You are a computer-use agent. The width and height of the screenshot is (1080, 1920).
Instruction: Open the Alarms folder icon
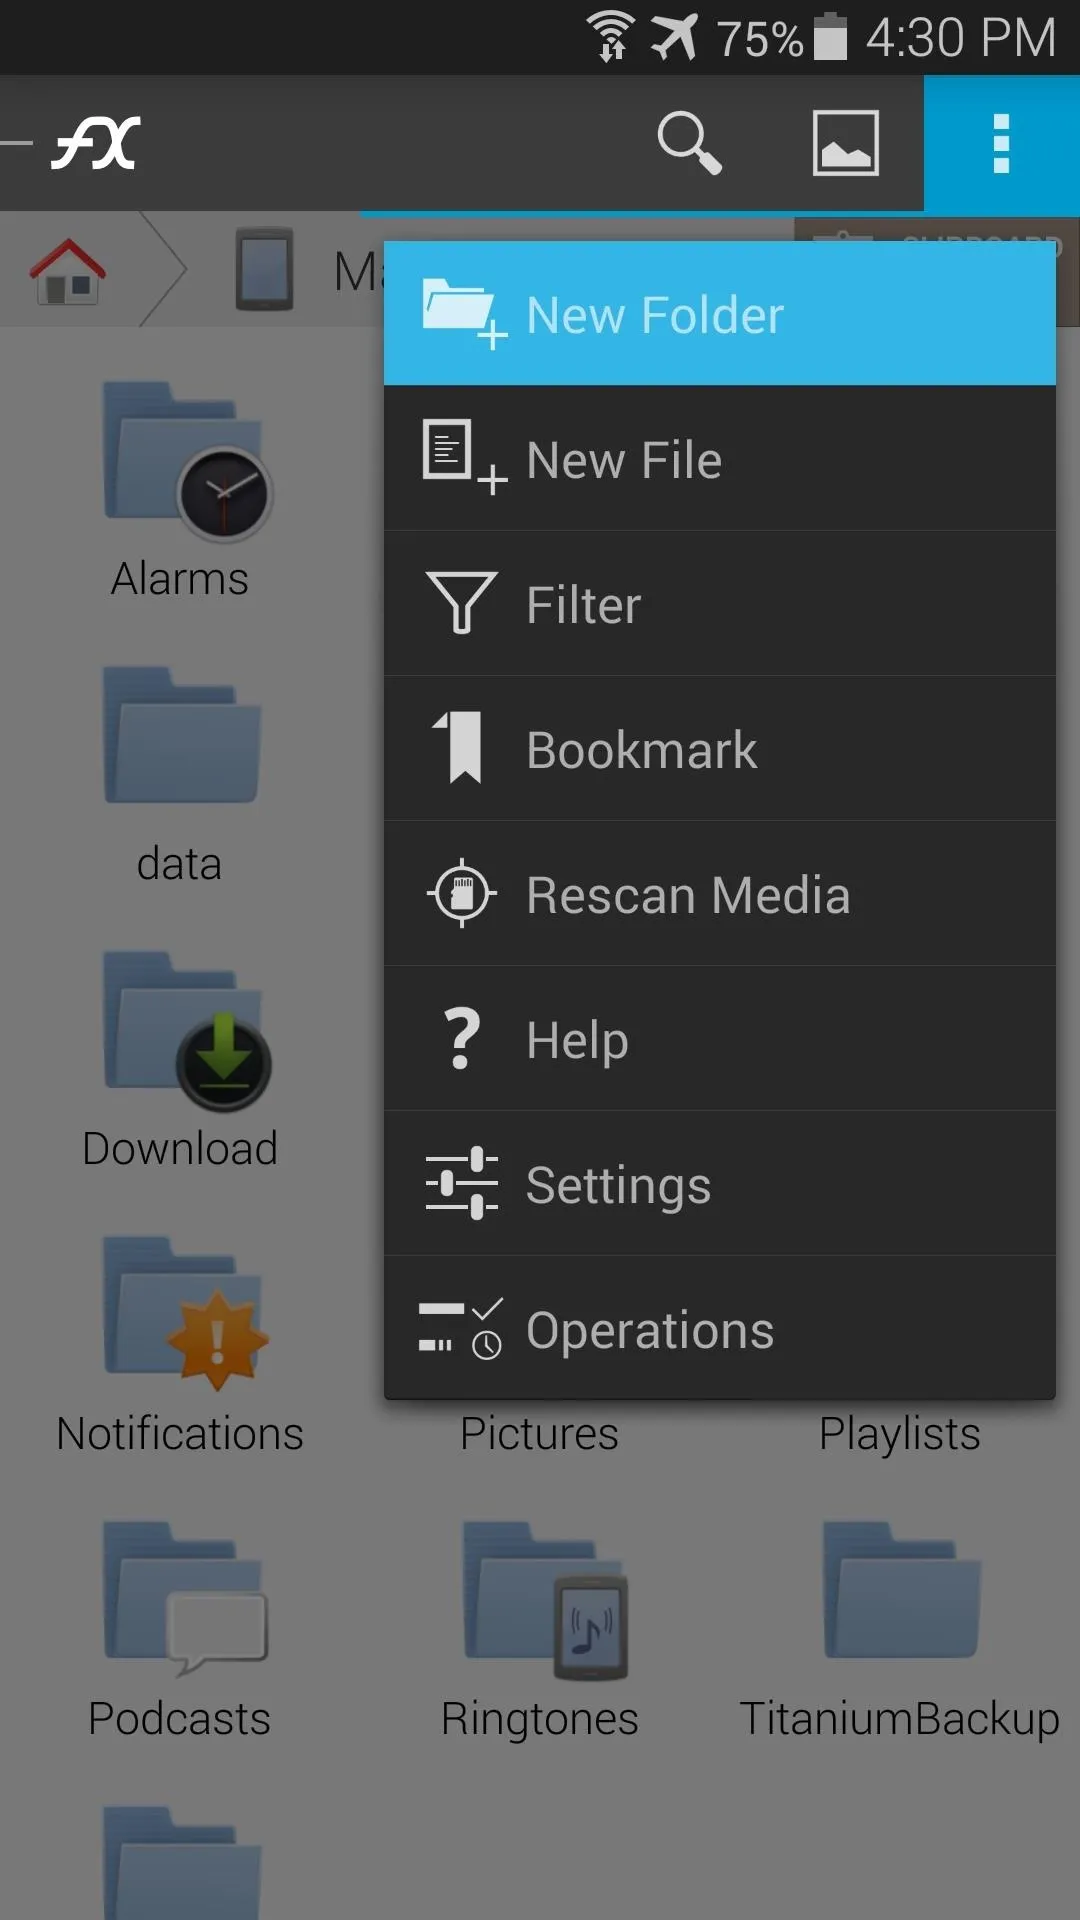click(186, 461)
